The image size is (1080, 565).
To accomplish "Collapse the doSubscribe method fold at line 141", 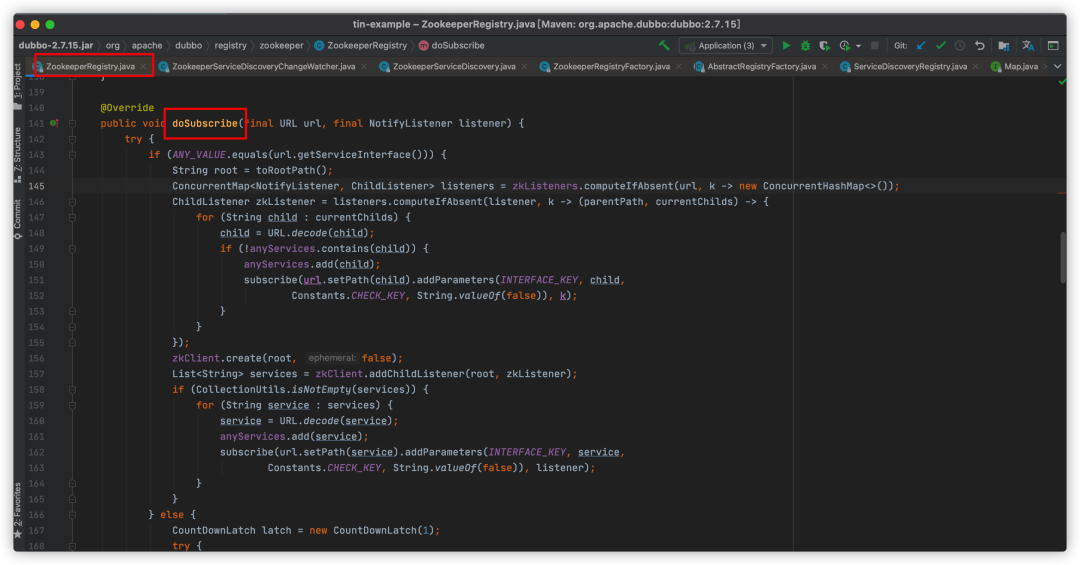I will point(72,123).
